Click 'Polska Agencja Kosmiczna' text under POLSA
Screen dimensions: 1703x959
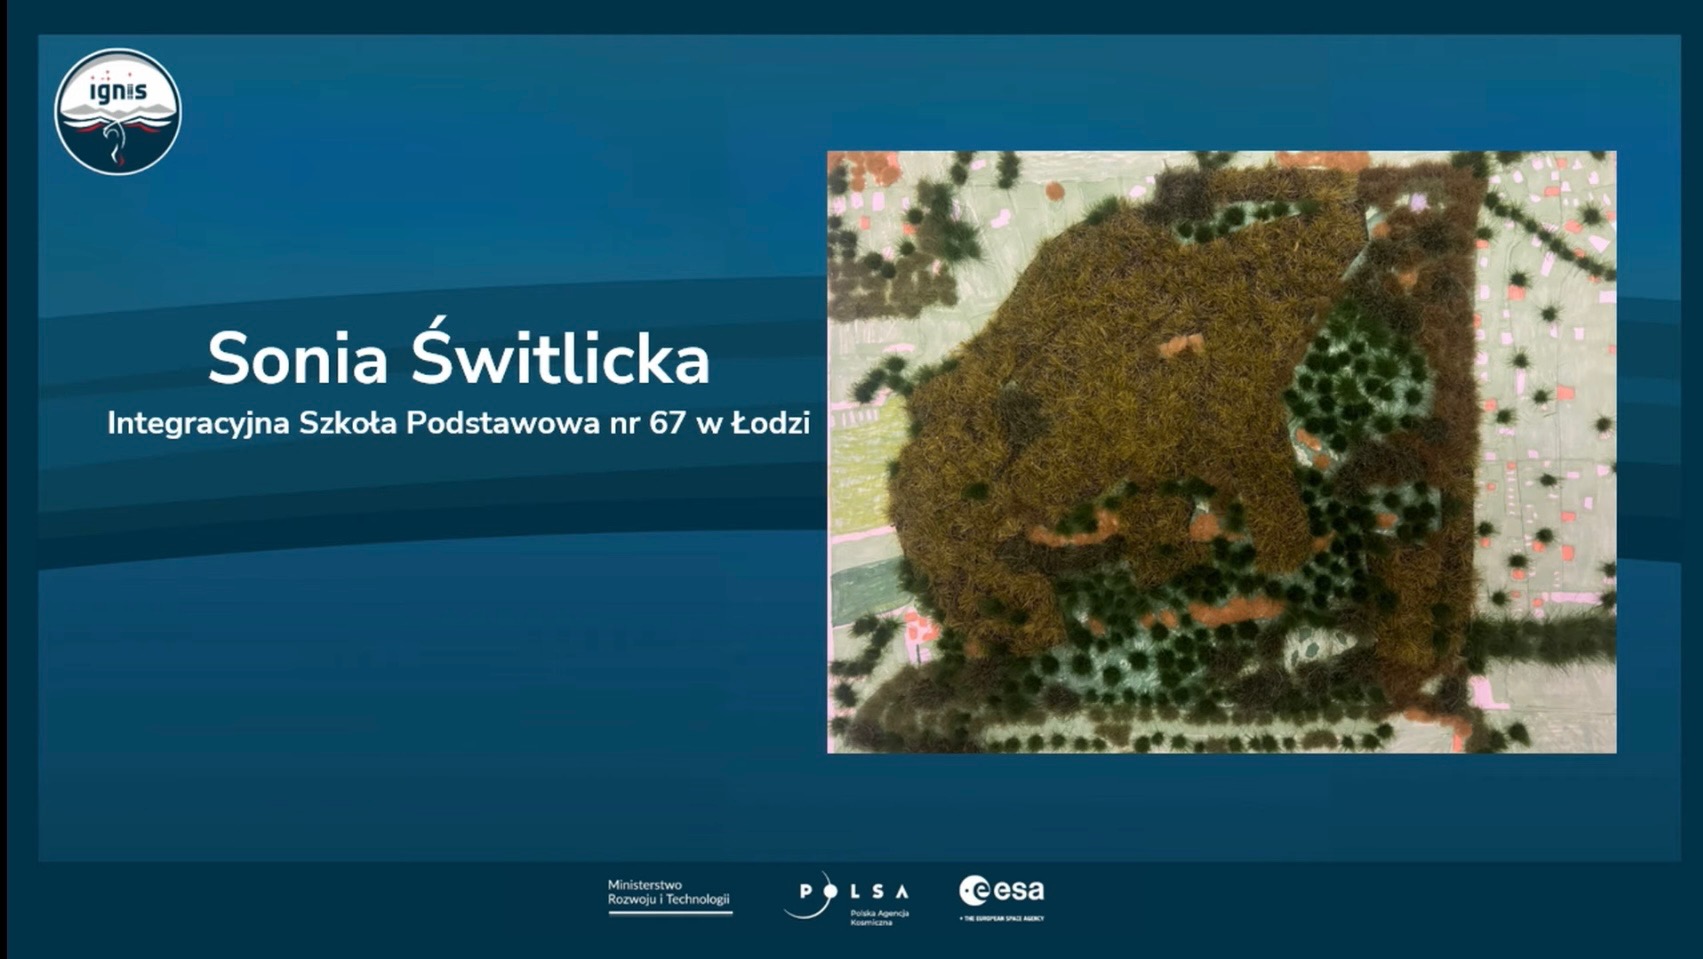tap(879, 918)
